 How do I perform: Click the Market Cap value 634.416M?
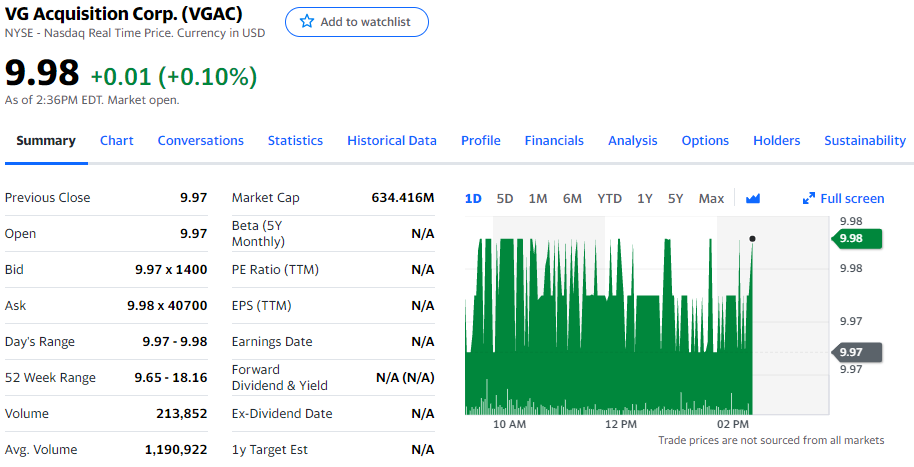(x=403, y=198)
